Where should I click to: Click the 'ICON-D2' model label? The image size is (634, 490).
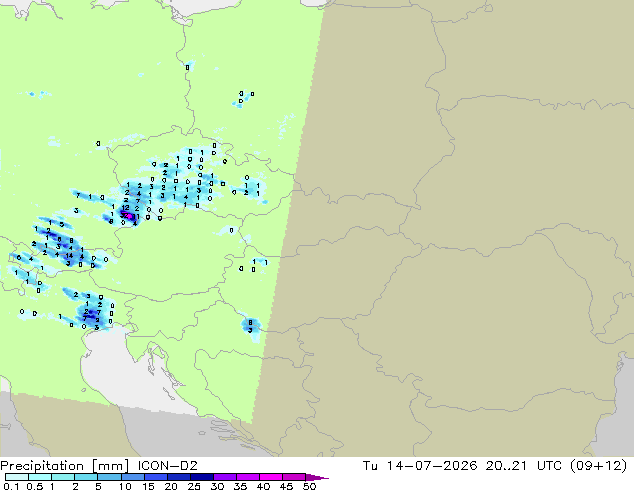click(x=167, y=466)
